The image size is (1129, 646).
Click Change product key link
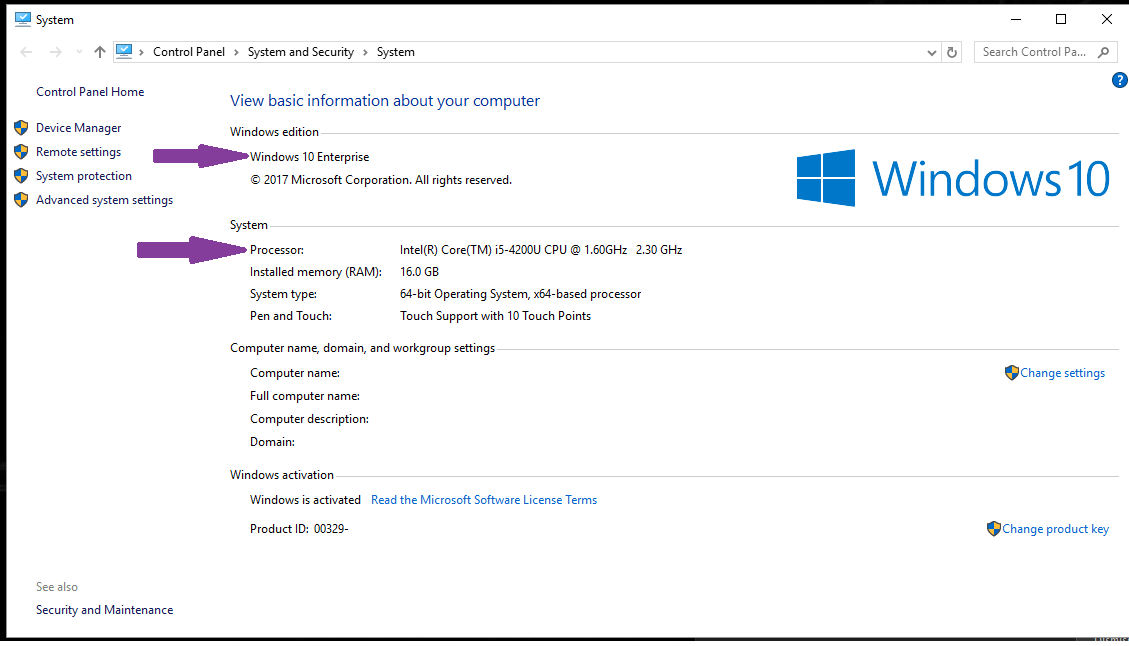point(1056,529)
